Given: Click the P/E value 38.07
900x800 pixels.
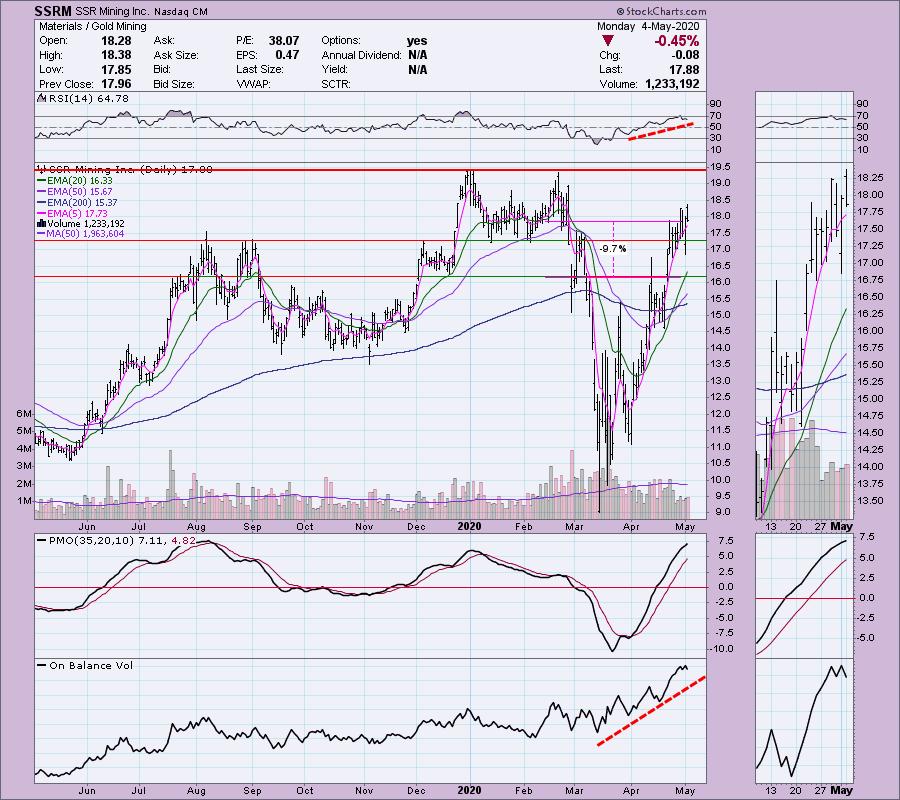Looking at the screenshot, I should [284, 41].
